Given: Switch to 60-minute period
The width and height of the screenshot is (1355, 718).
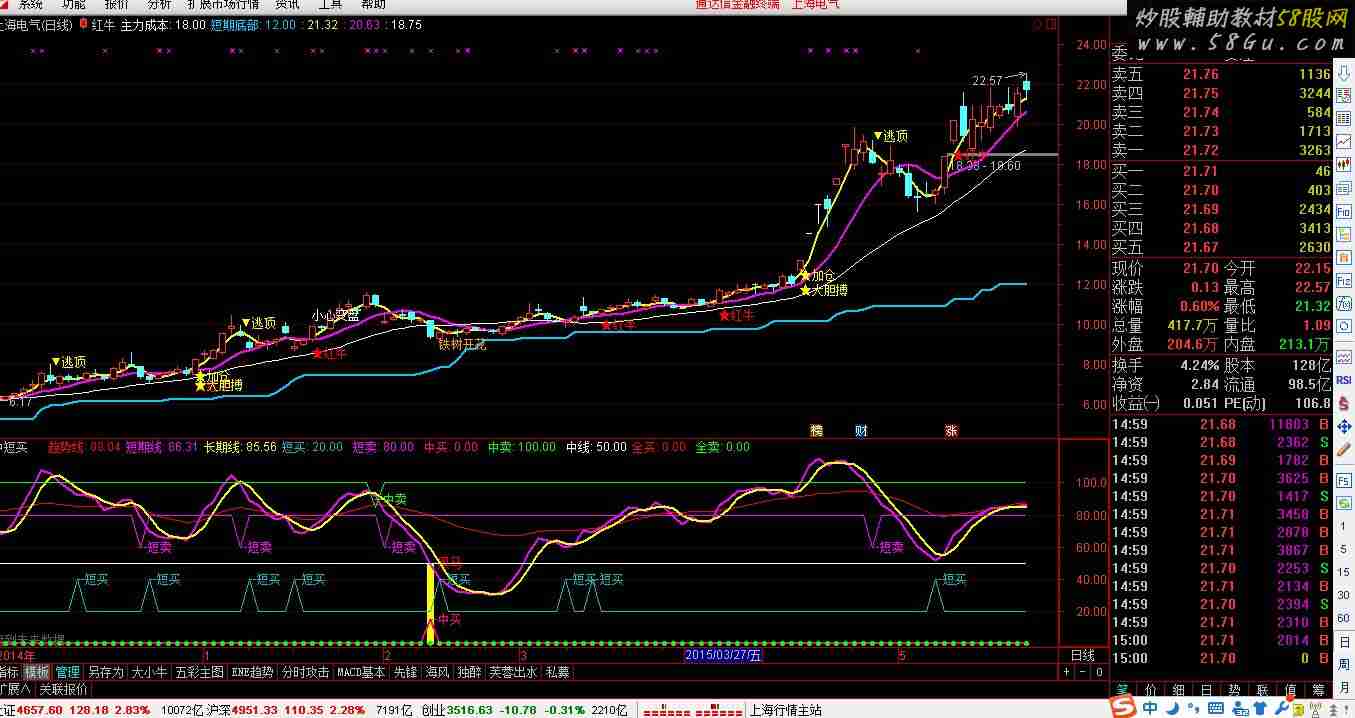Looking at the screenshot, I should coord(1343,618).
